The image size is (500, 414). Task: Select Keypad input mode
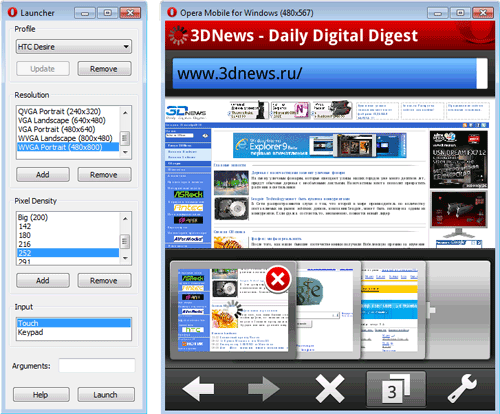point(74,332)
